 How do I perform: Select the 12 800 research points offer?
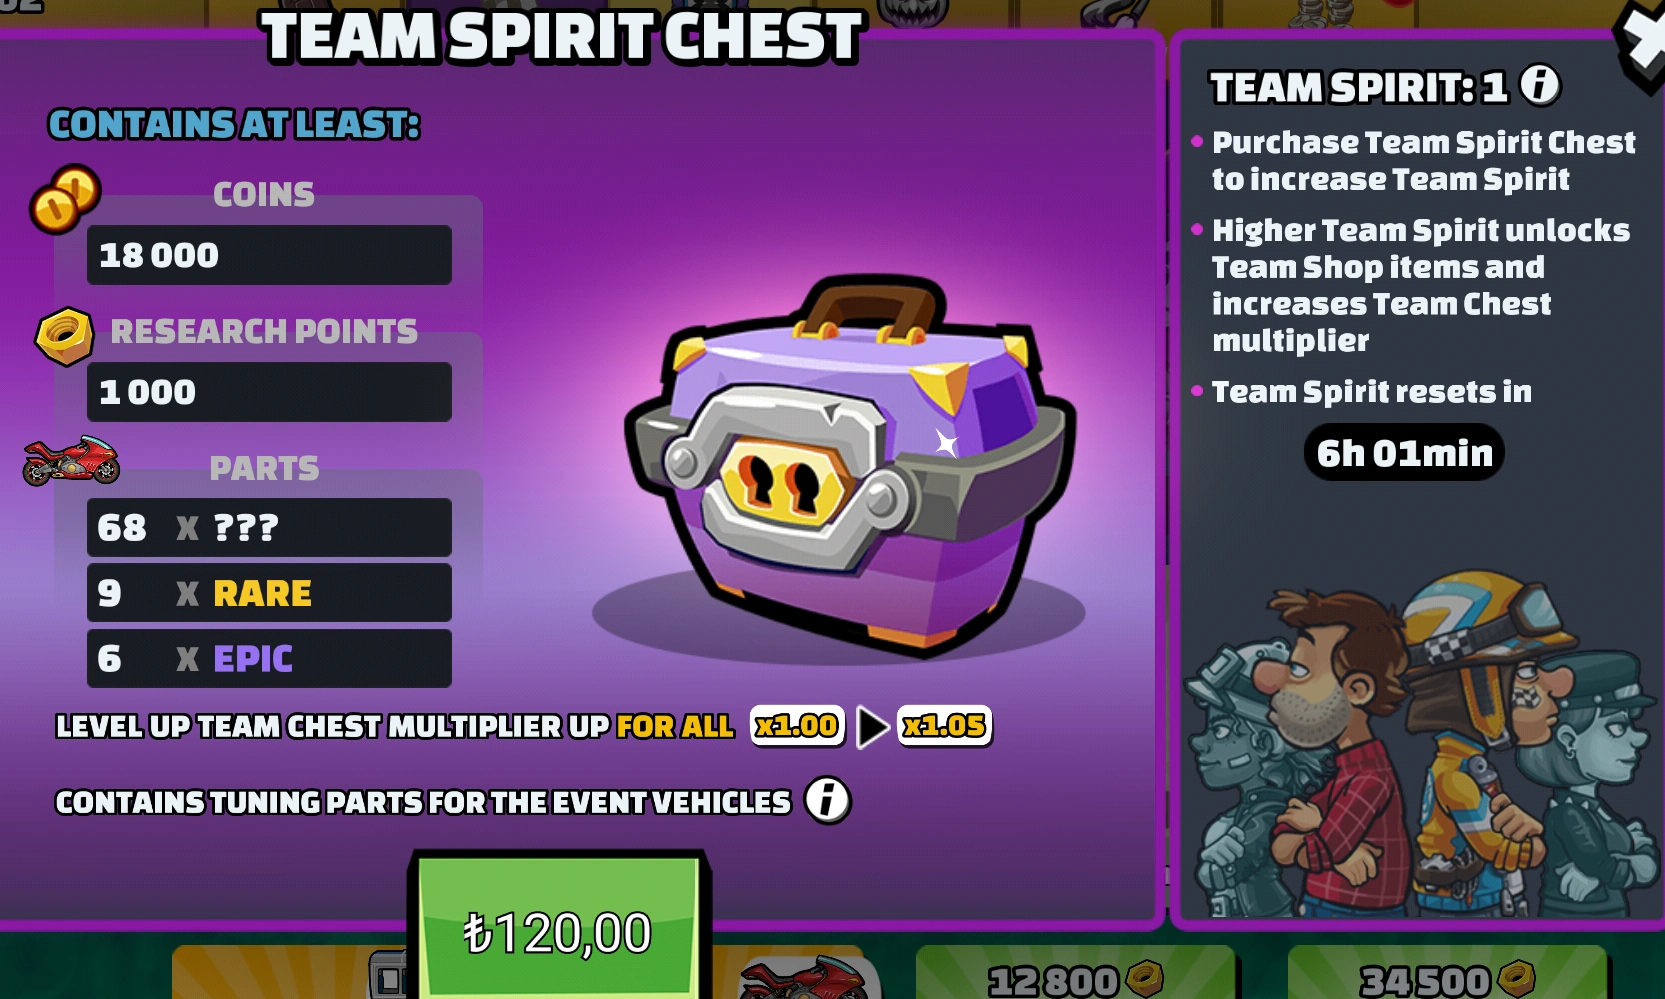[1075, 973]
